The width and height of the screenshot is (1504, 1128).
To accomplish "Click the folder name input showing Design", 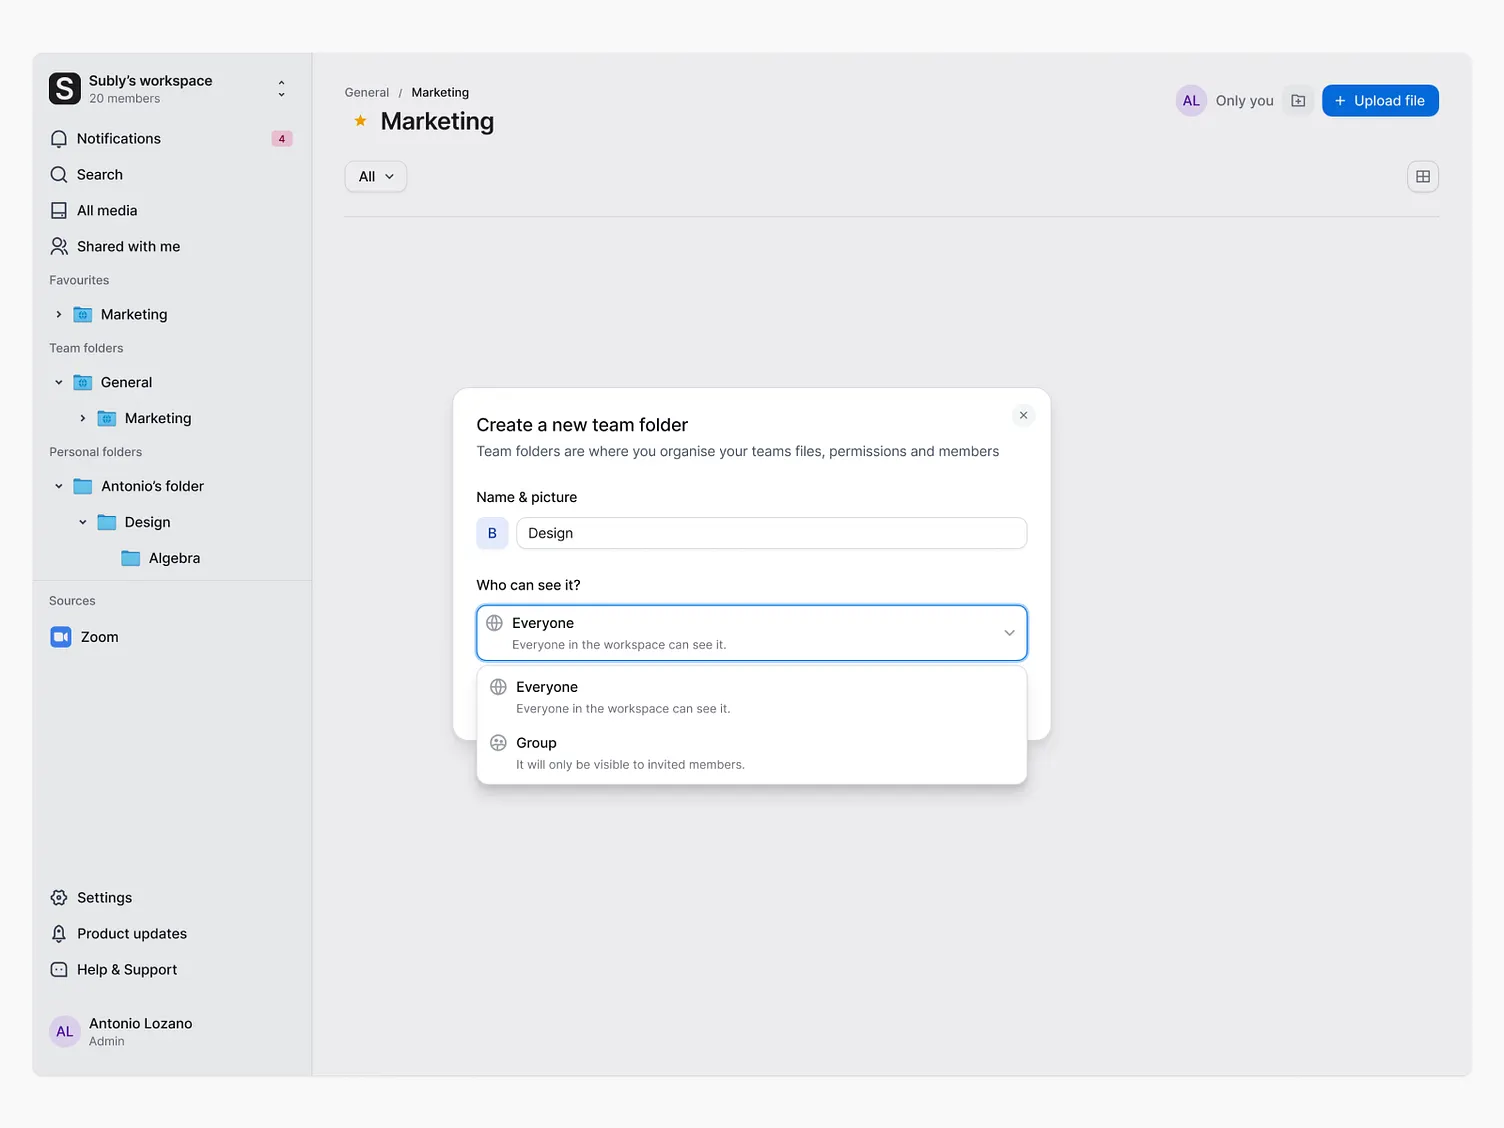I will pyautogui.click(x=771, y=533).
